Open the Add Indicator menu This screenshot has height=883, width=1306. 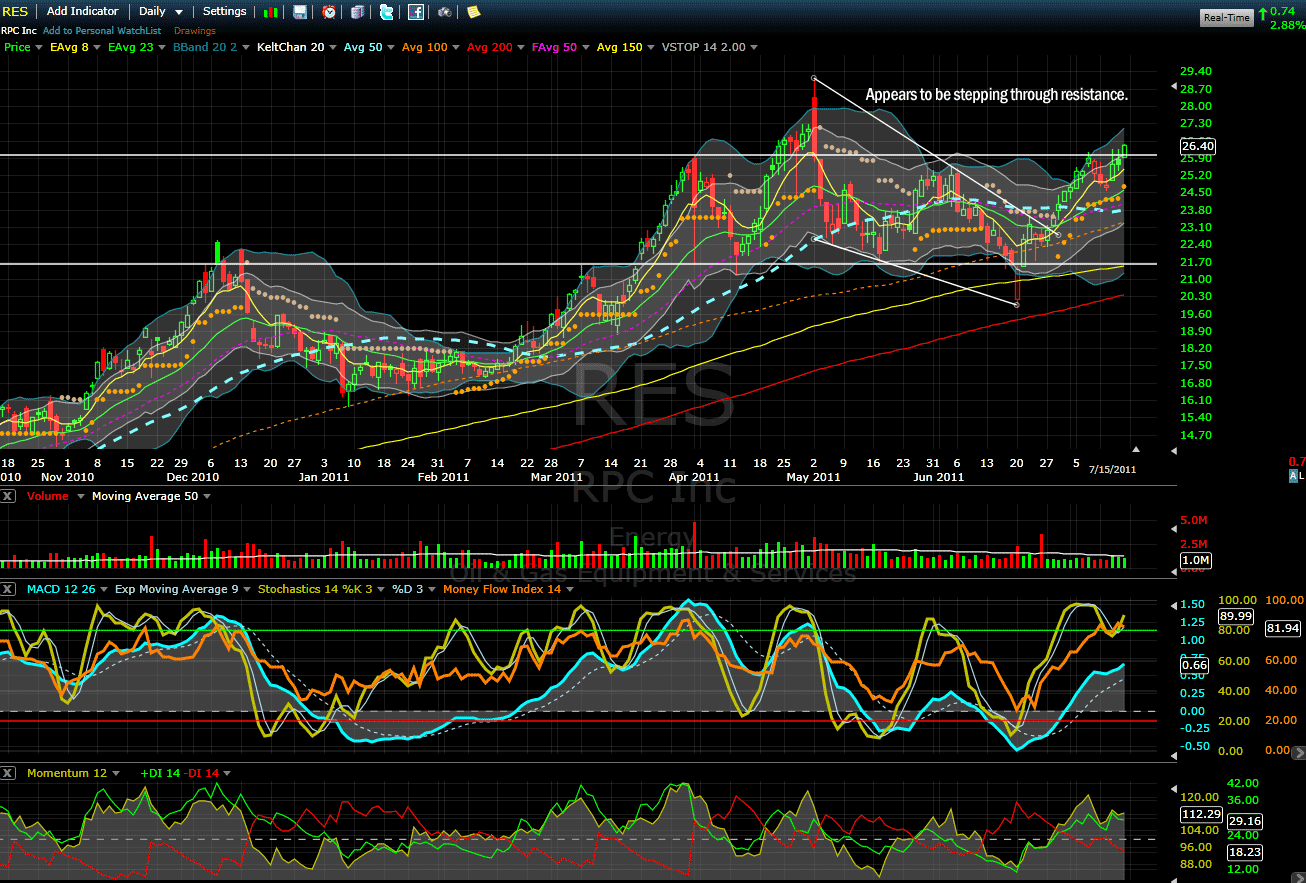82,12
